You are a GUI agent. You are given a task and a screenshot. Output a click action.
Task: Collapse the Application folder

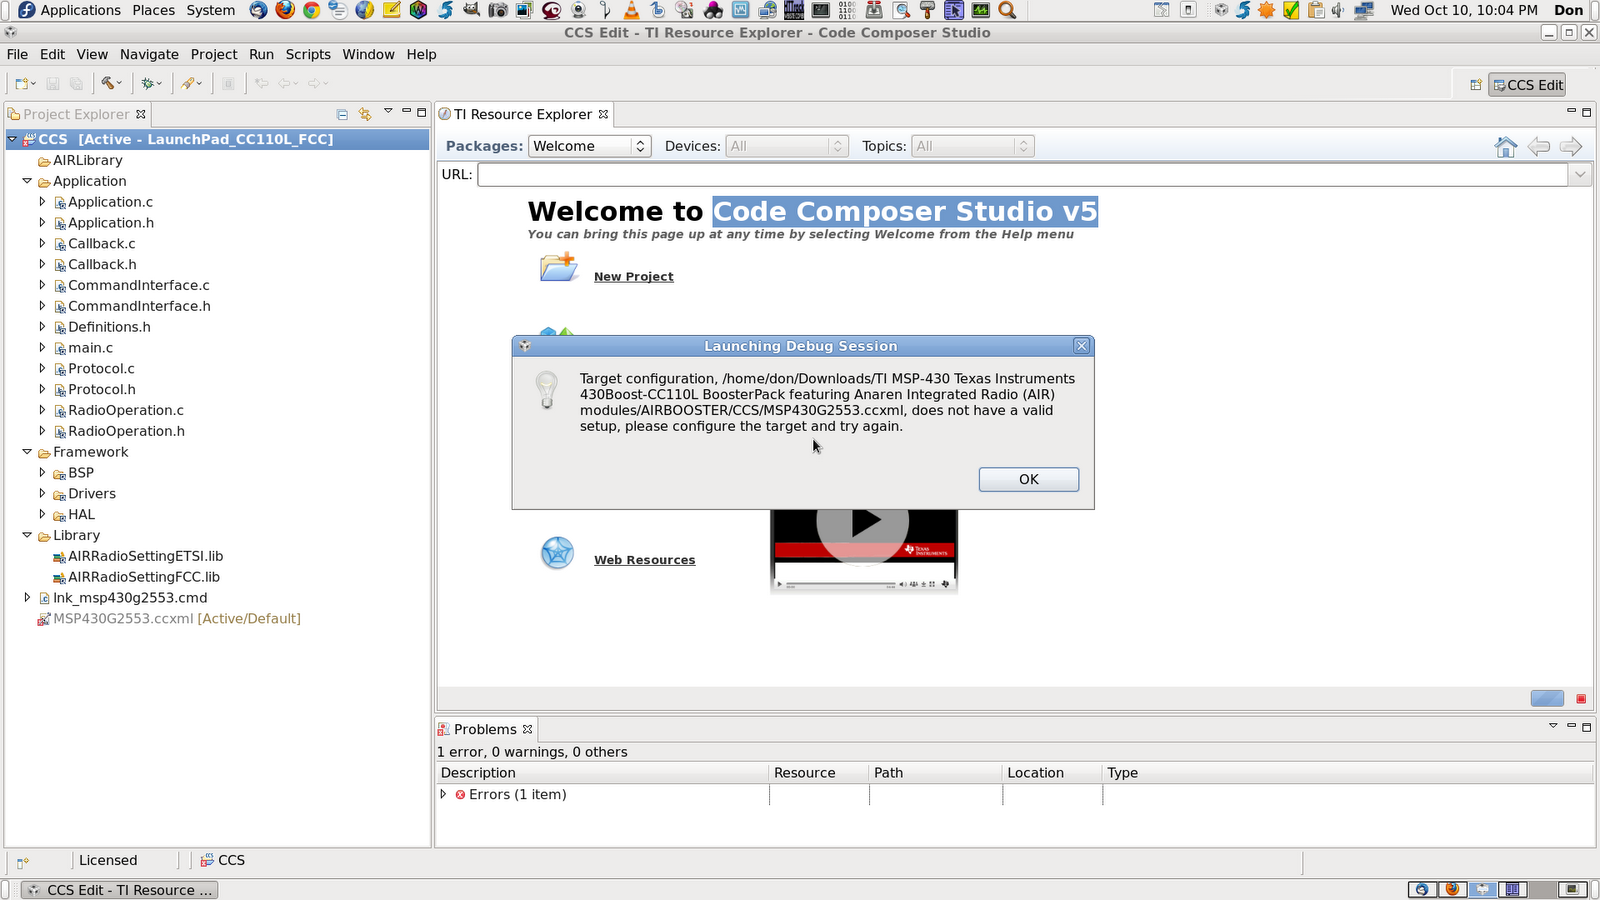[27, 181]
